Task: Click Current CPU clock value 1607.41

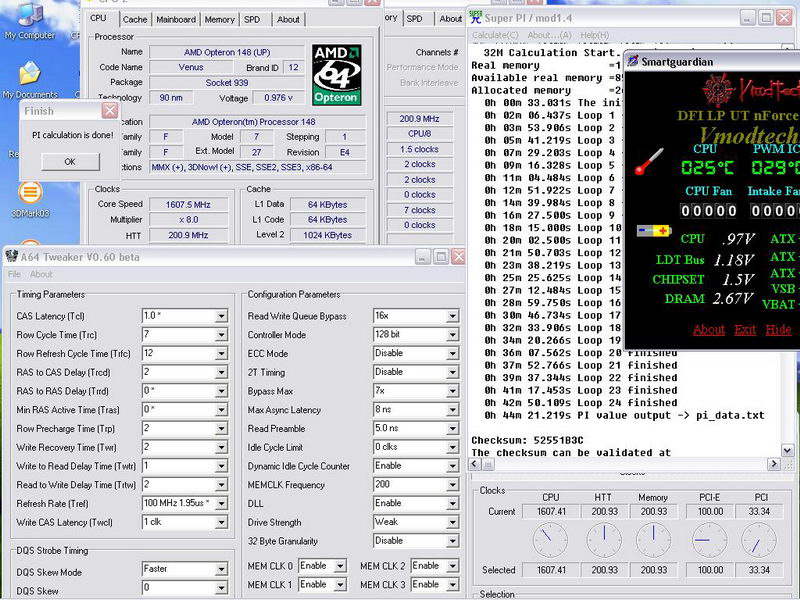Action: [x=551, y=511]
